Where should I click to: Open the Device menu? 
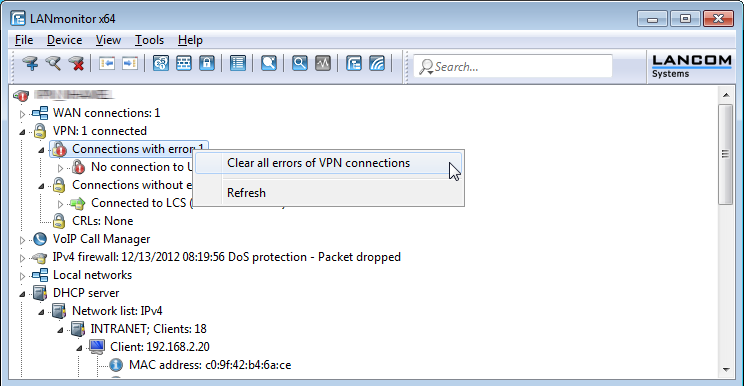point(65,40)
